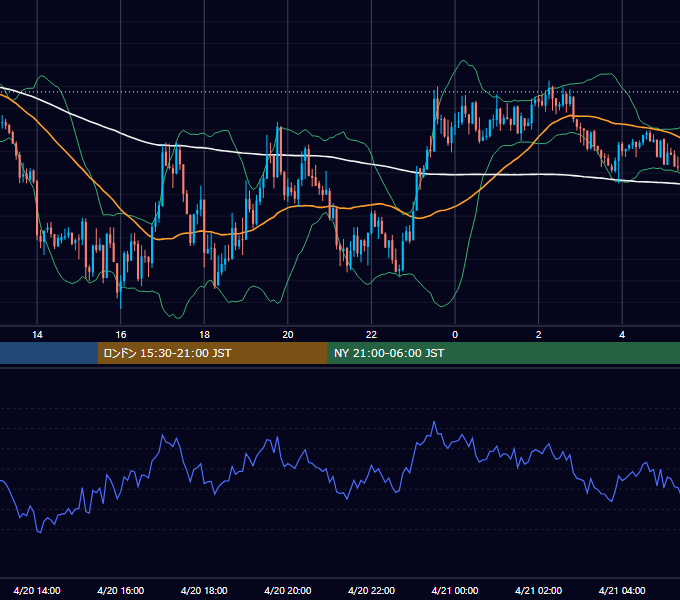The height and width of the screenshot is (600, 680).
Task: Click the 4/21 00:00 label on the lower axis
Action: click(455, 590)
